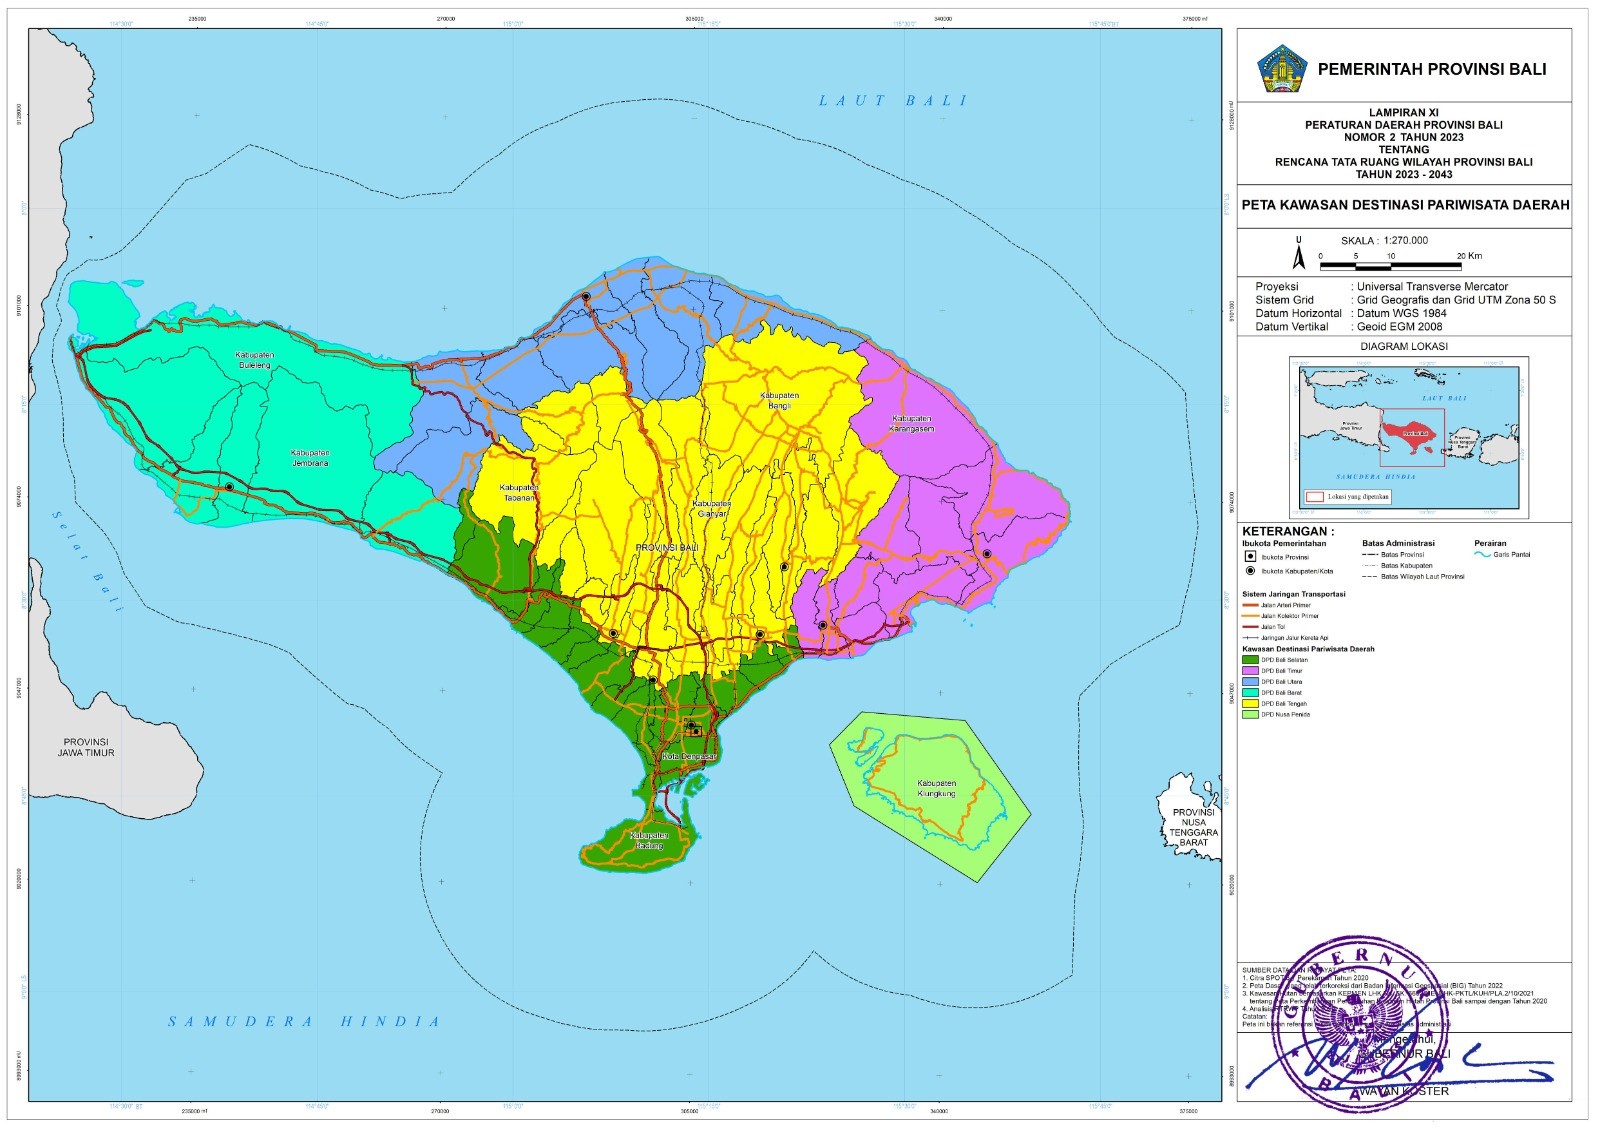The height and width of the screenshot is (1130, 1600).
Task: Click the Kabupaten Karangasem map label
Action: pyautogui.click(x=912, y=424)
